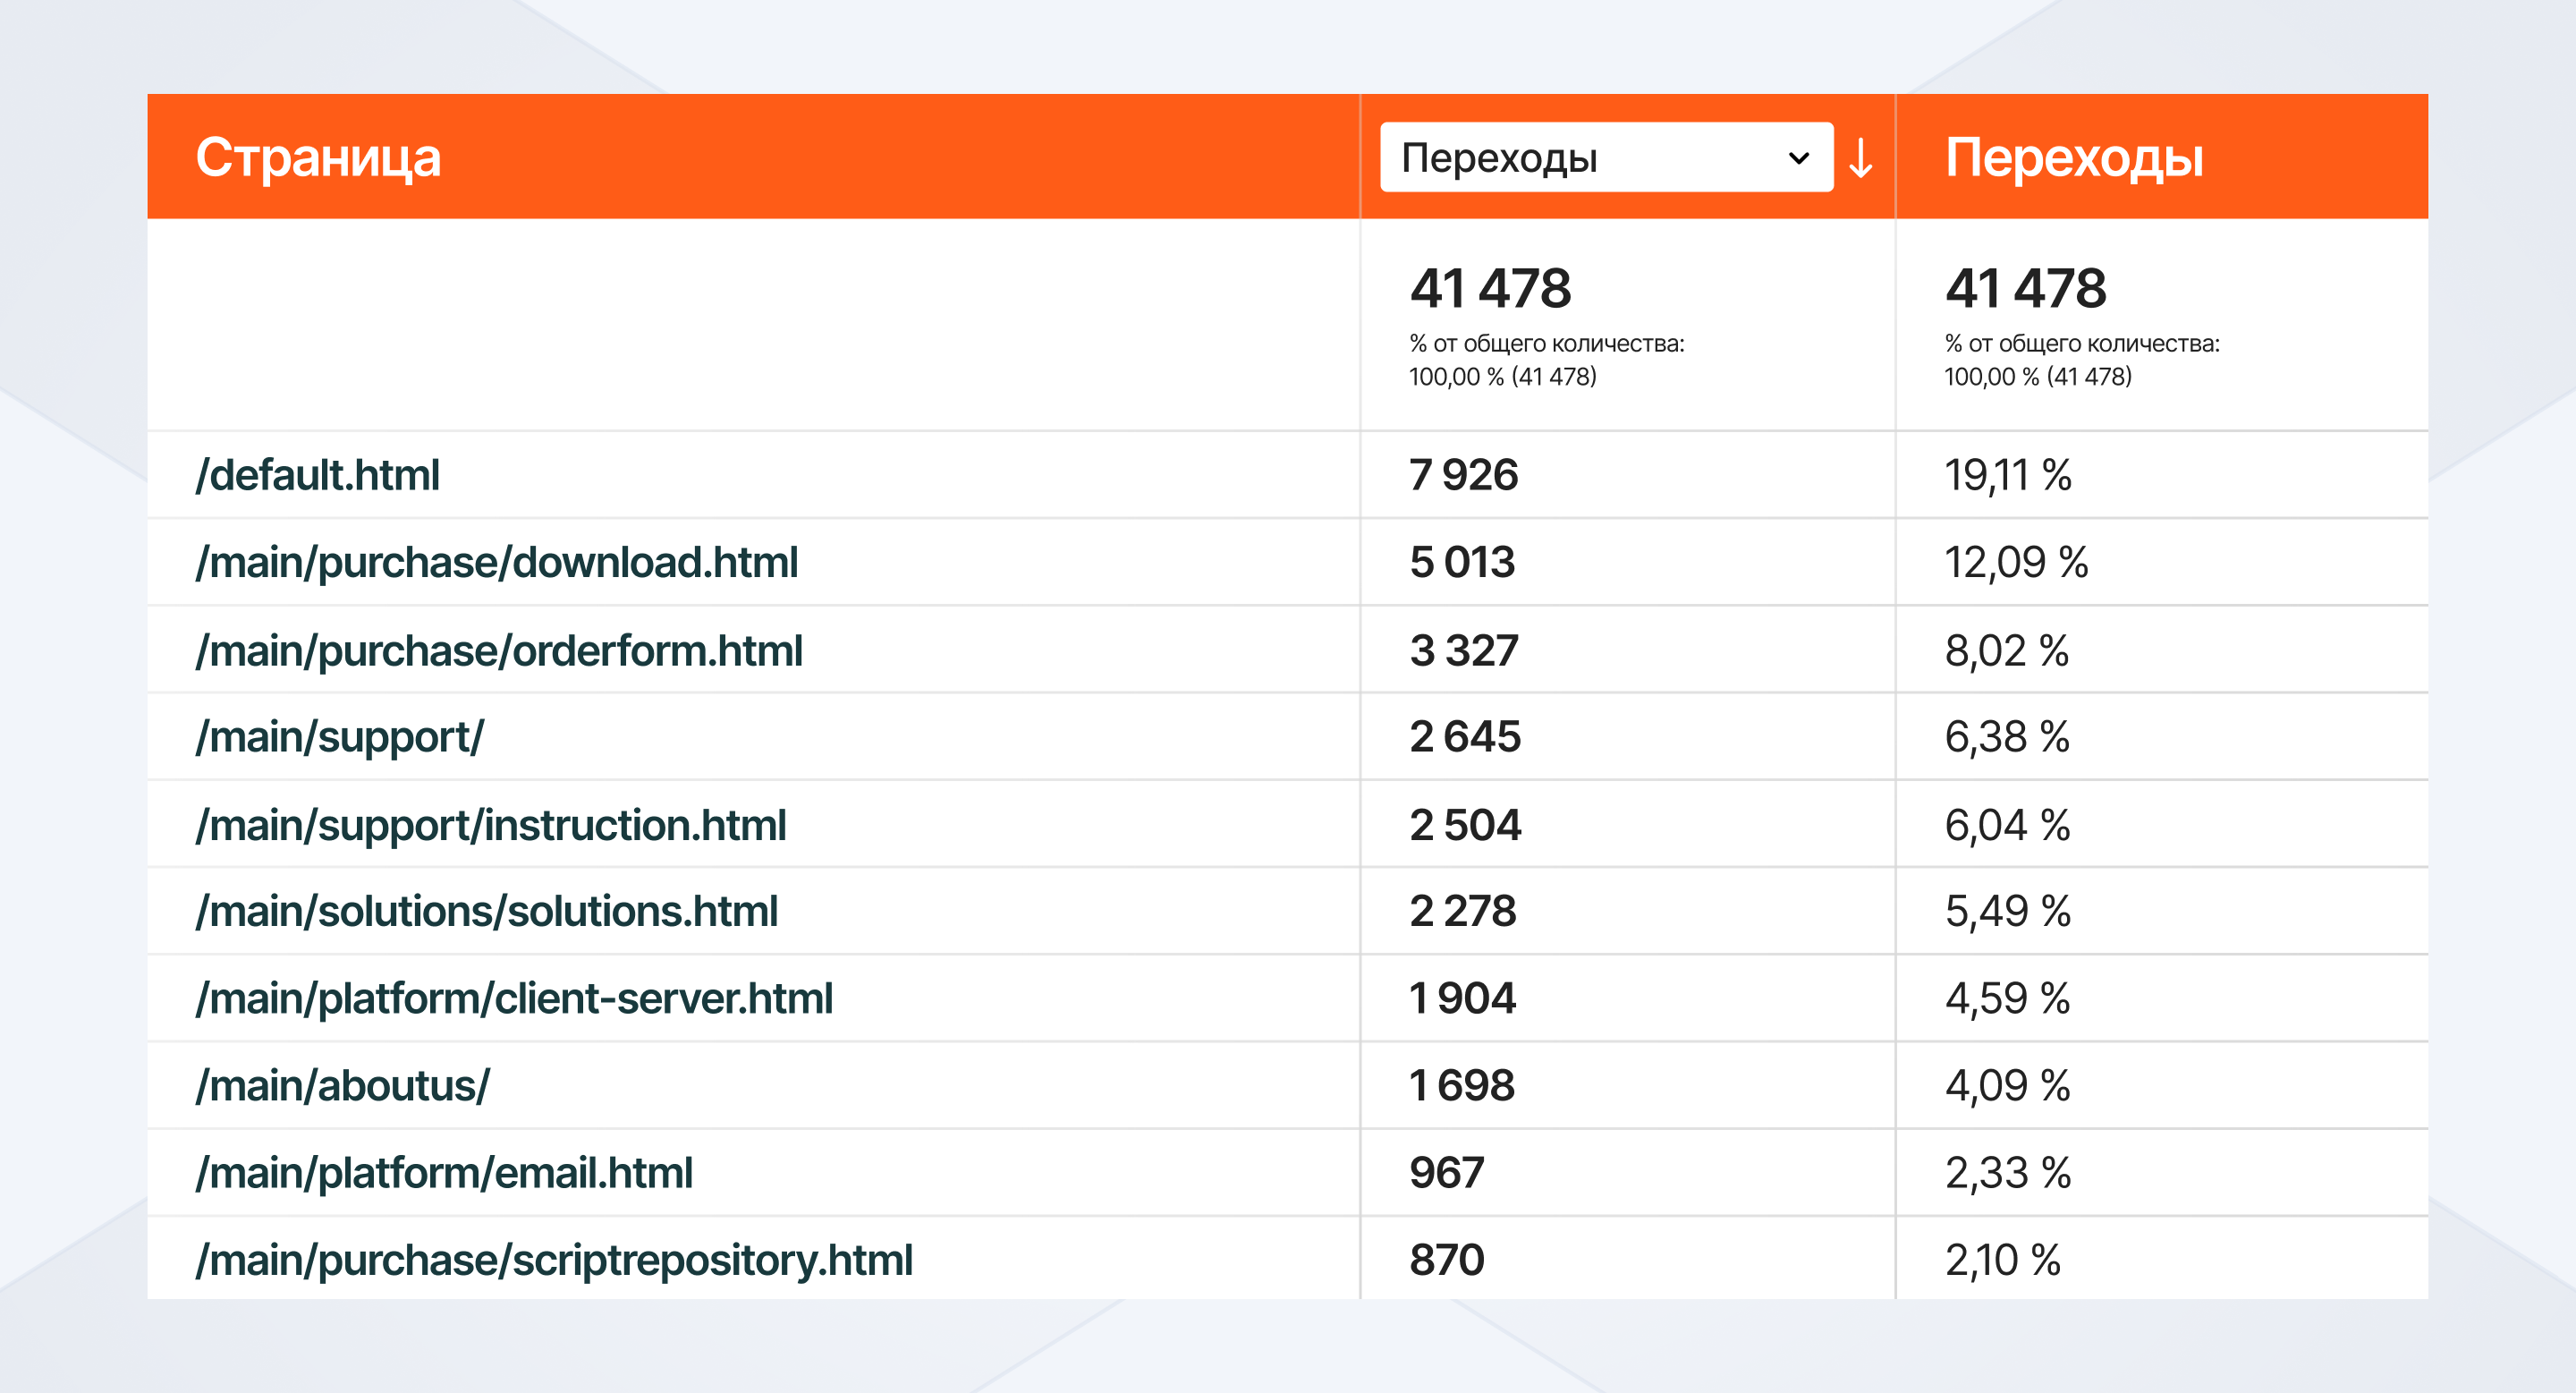
Task: Click the 870 visits value
Action: coord(1446,1259)
